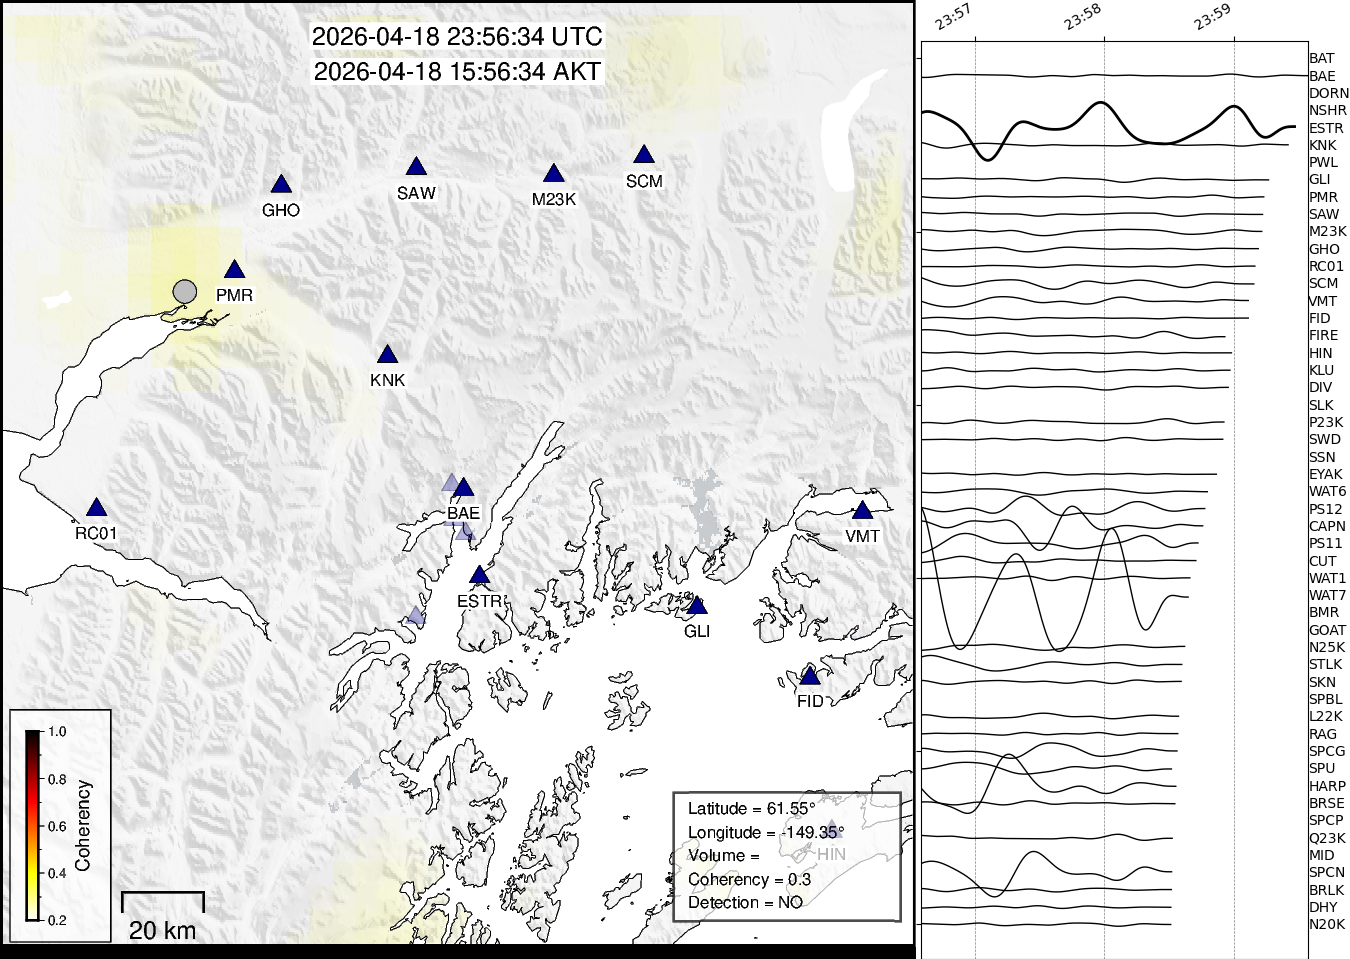Click the Coherency color bar gradient
Screen dimensions: 1350x959
pyautogui.click(x=33, y=825)
